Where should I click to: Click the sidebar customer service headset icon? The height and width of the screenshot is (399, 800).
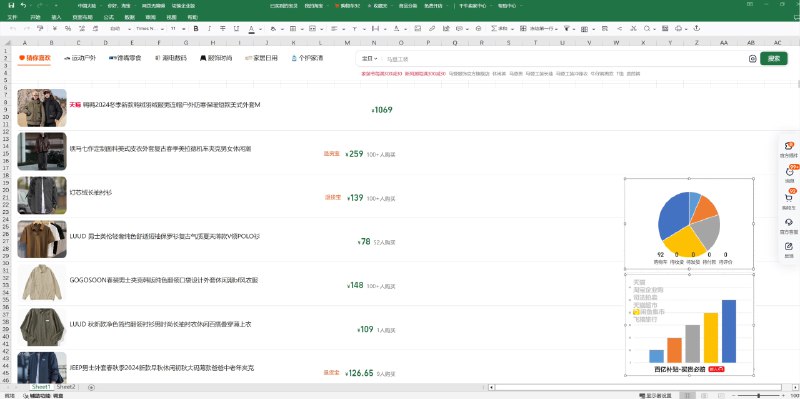789,222
